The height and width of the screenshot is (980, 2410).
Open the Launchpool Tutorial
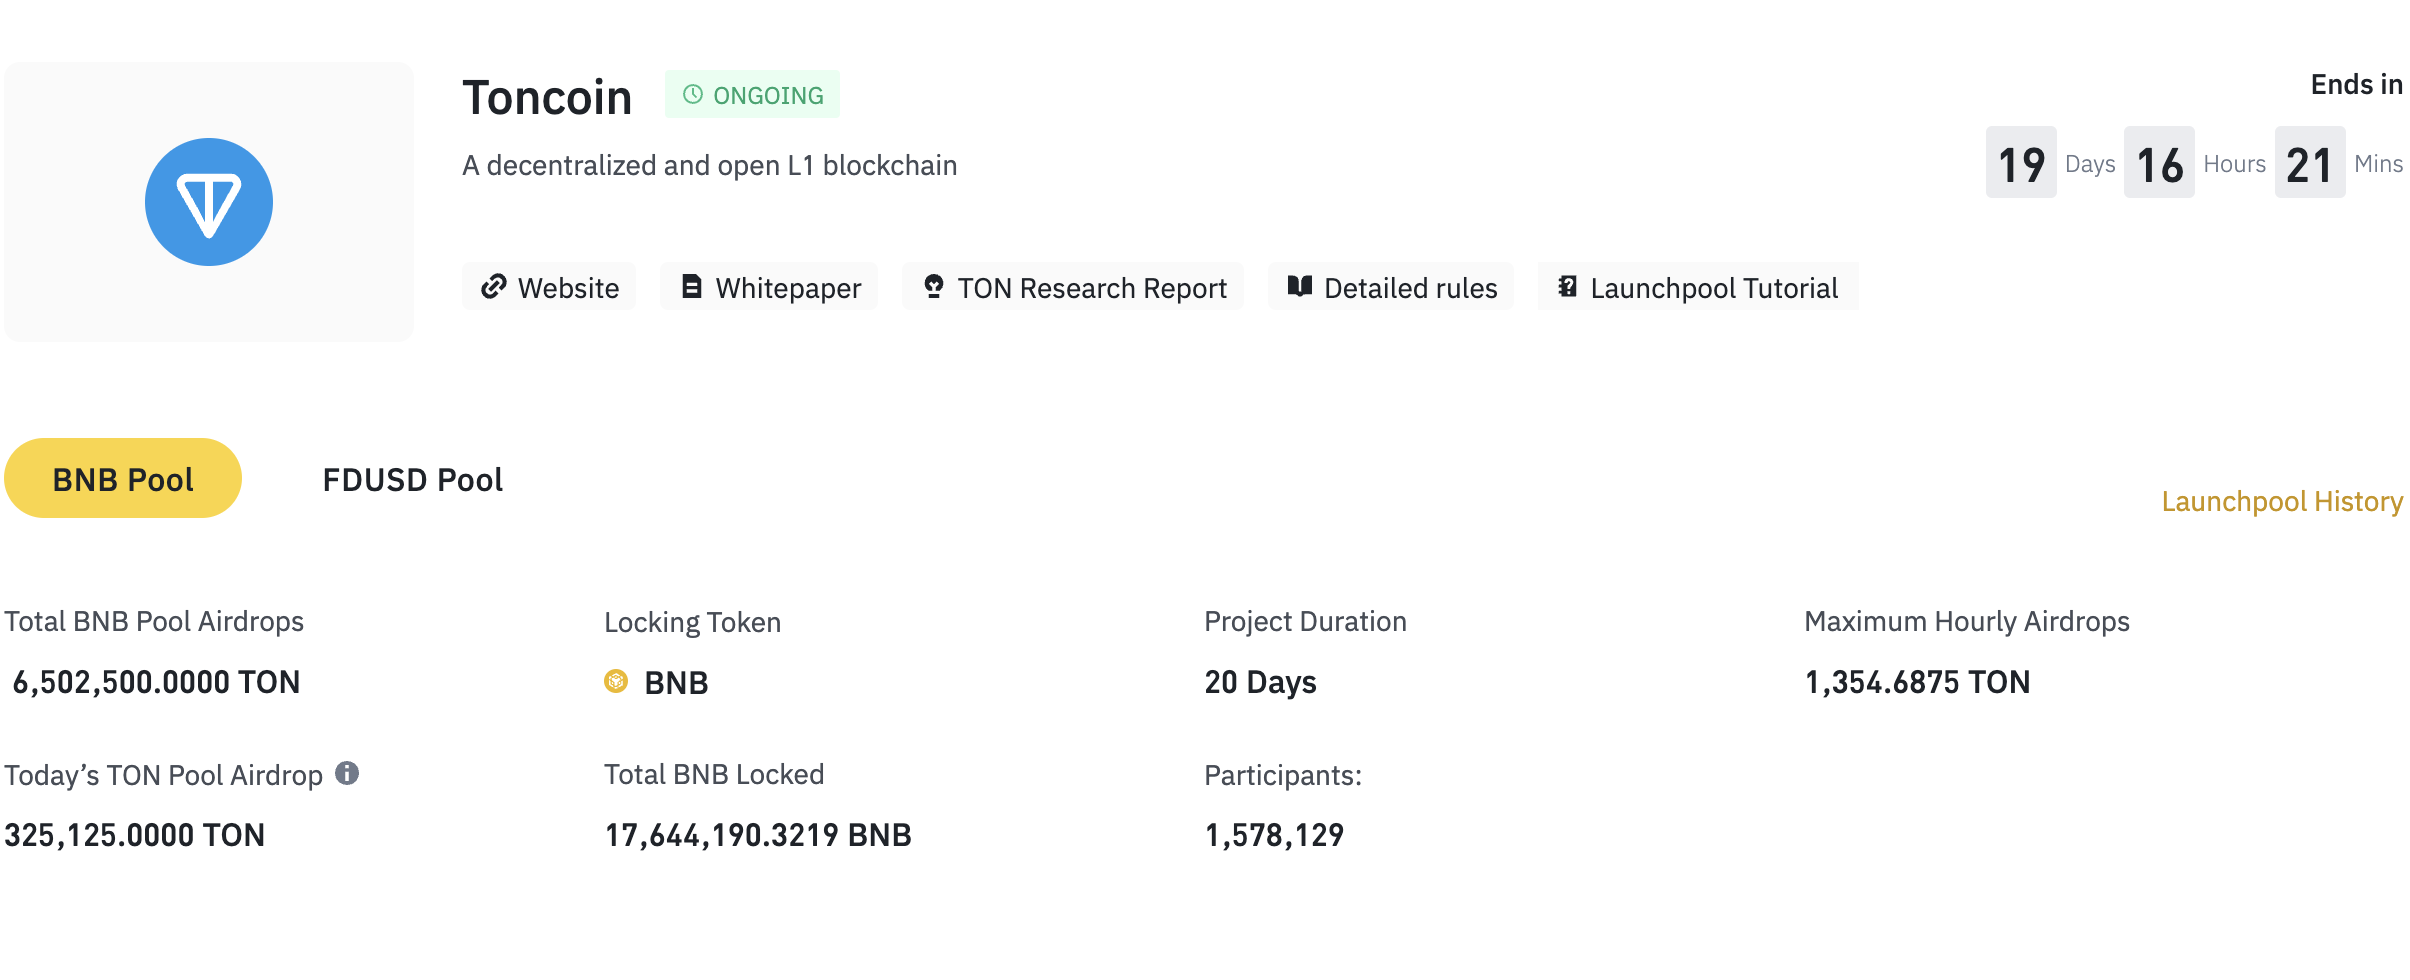point(1698,287)
